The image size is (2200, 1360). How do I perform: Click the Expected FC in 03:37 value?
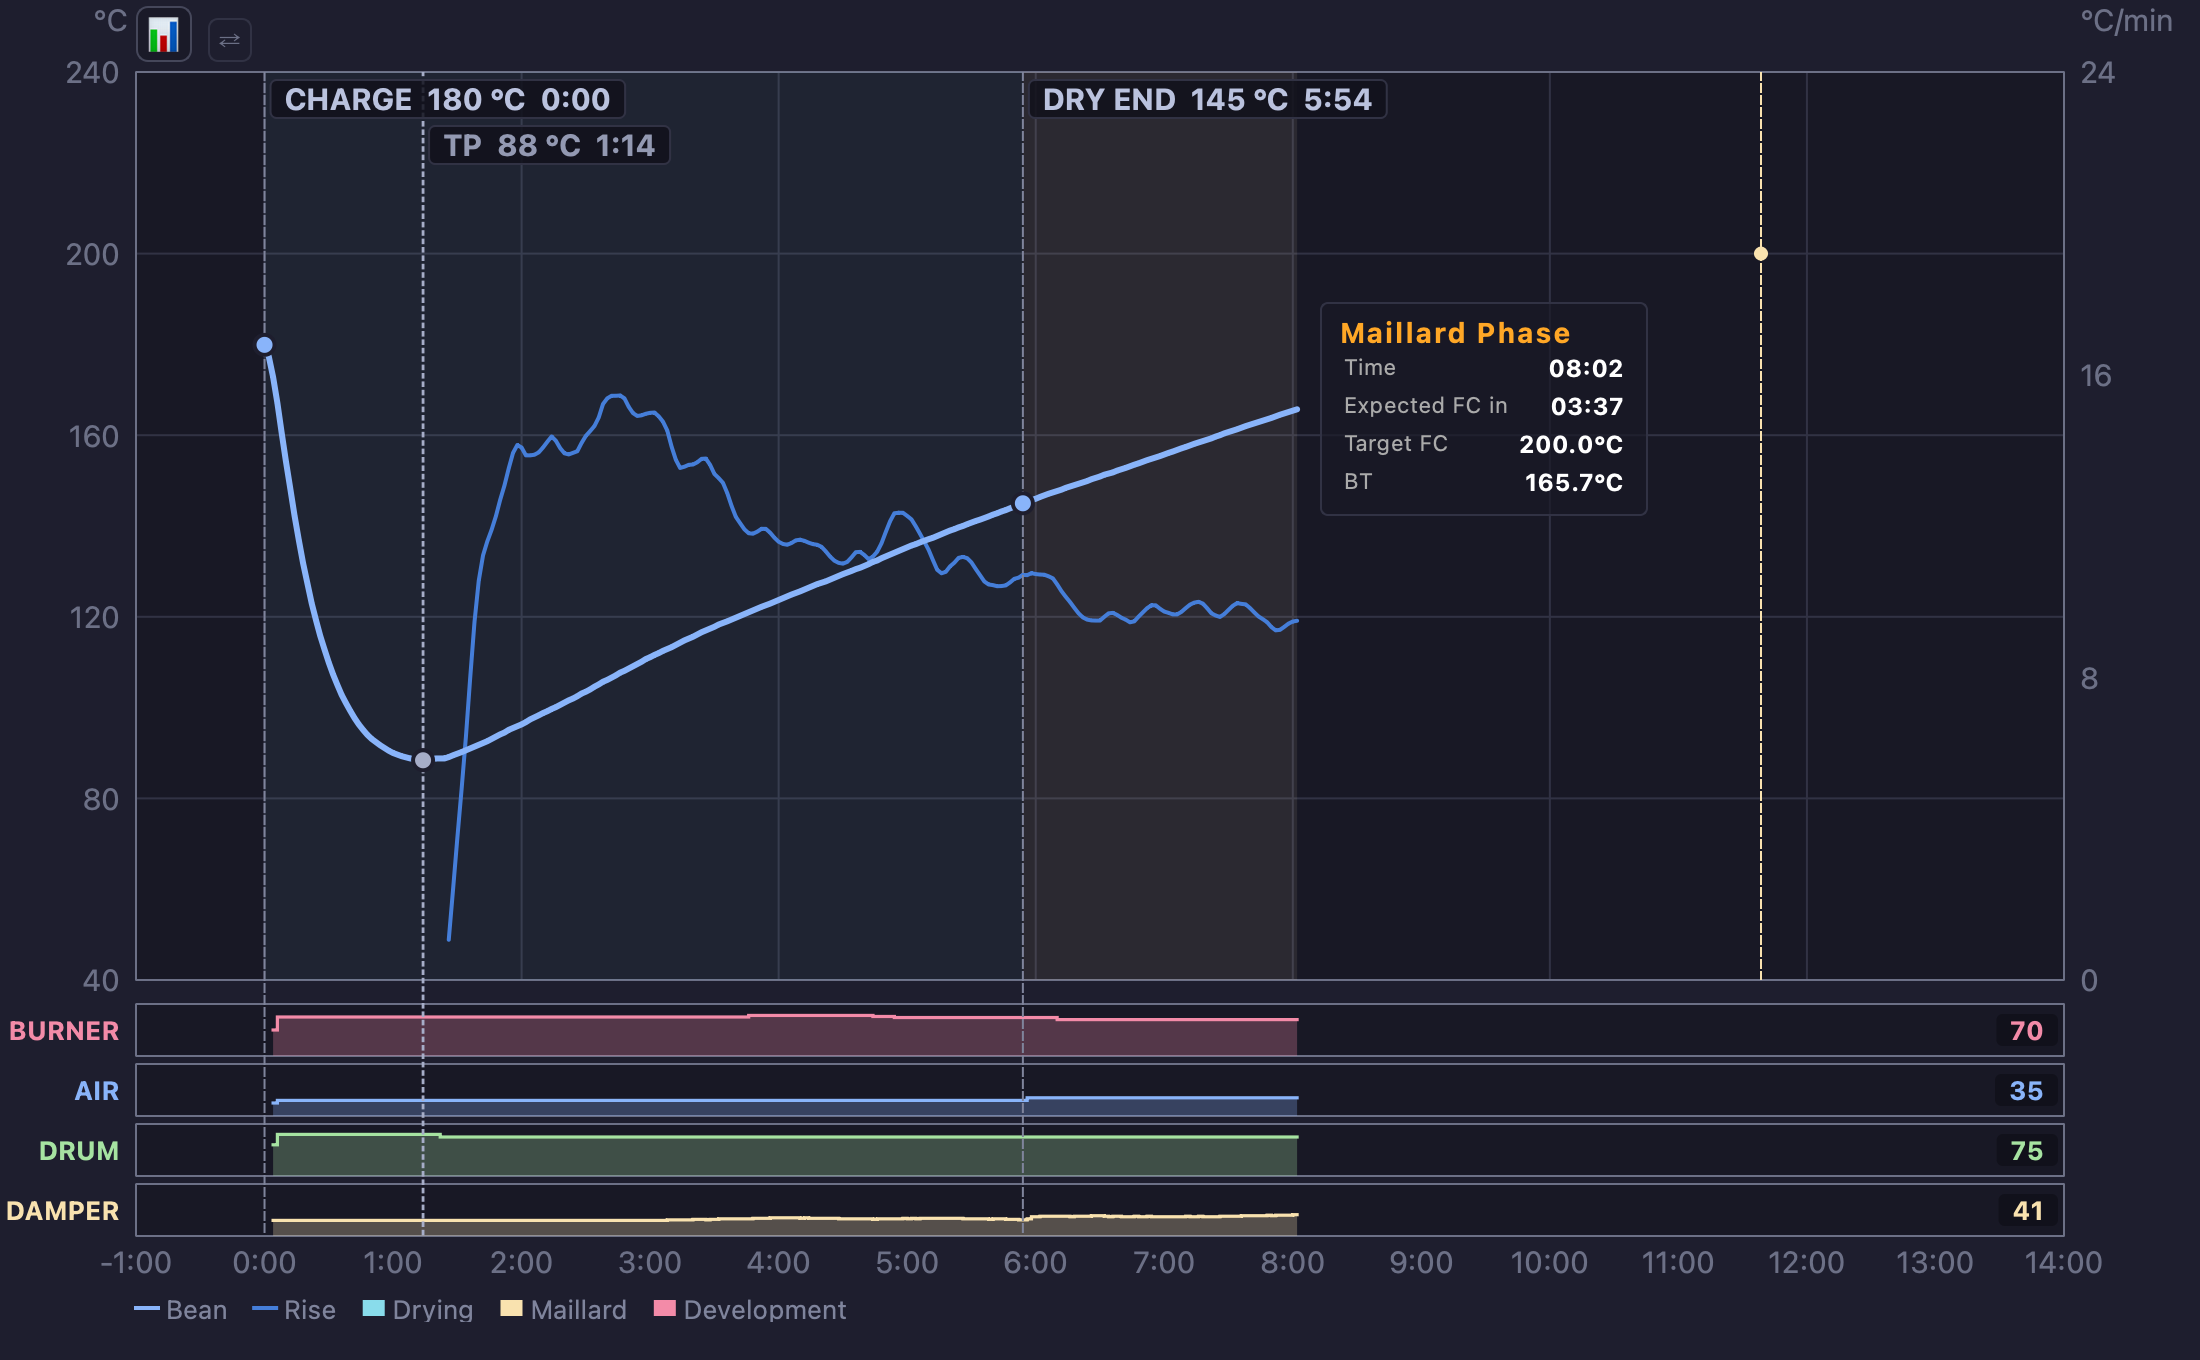(x=1587, y=406)
